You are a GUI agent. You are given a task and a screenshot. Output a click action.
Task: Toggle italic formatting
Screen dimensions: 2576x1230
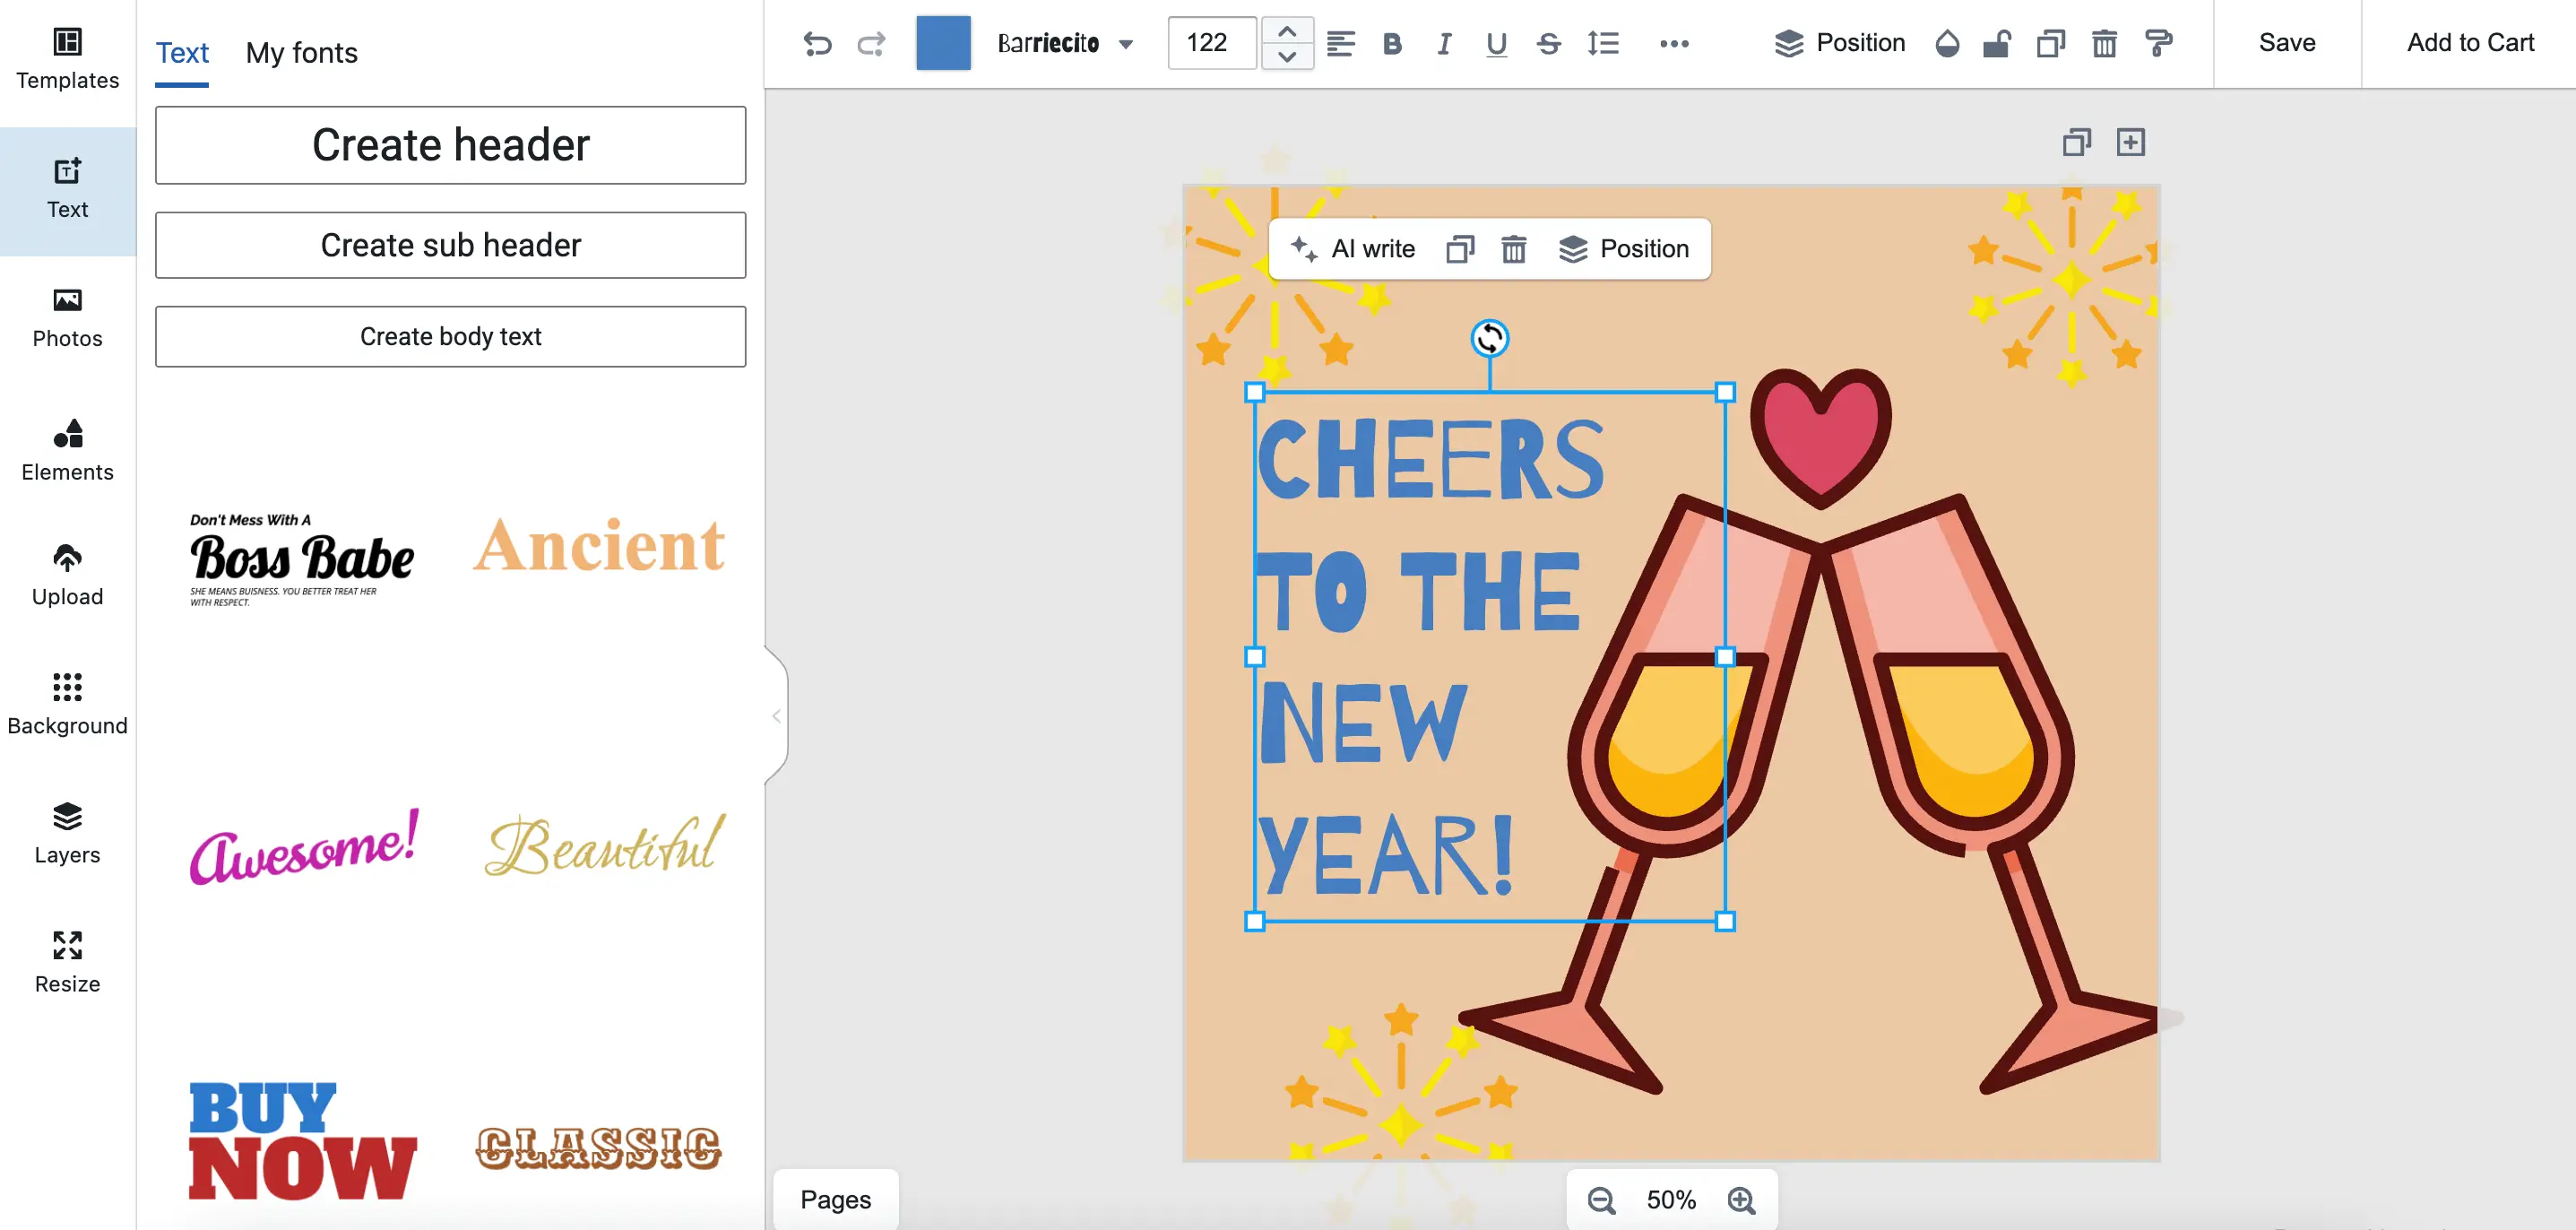(x=1443, y=43)
